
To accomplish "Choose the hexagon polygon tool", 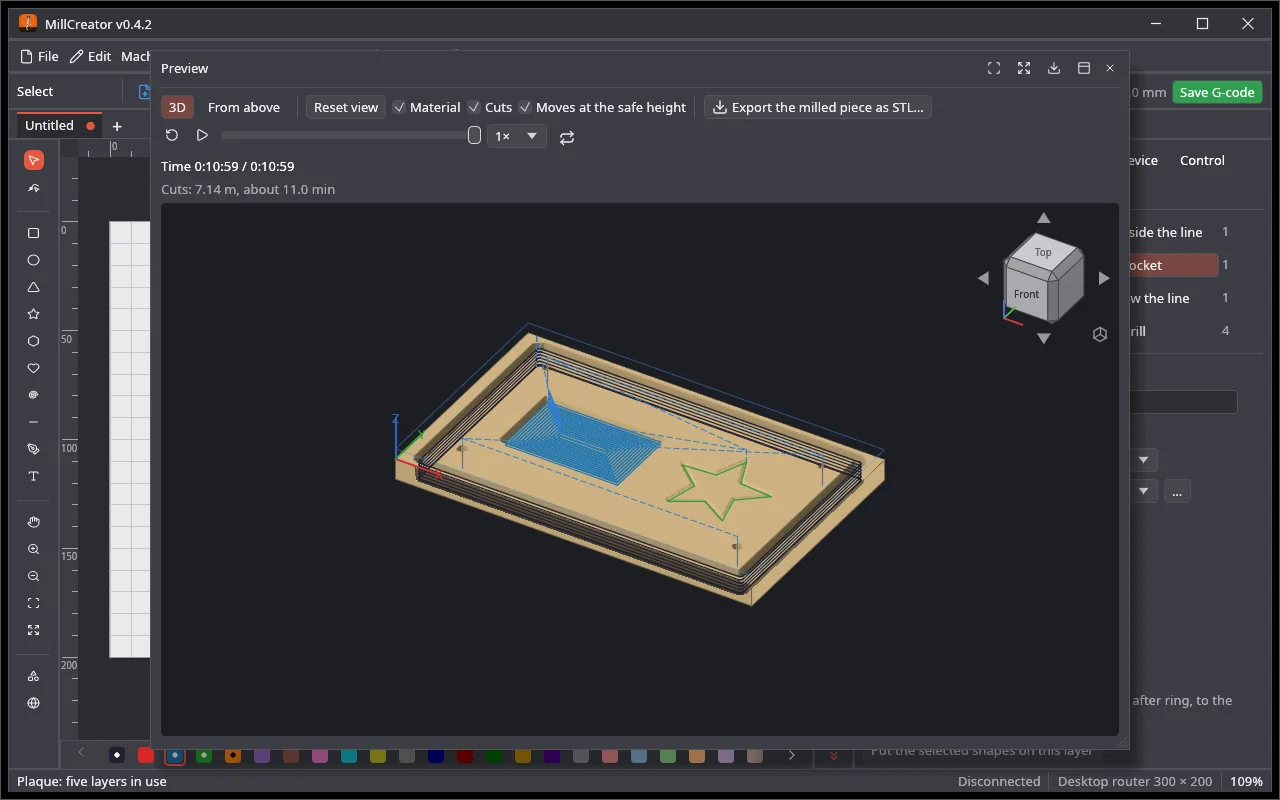I will point(34,341).
